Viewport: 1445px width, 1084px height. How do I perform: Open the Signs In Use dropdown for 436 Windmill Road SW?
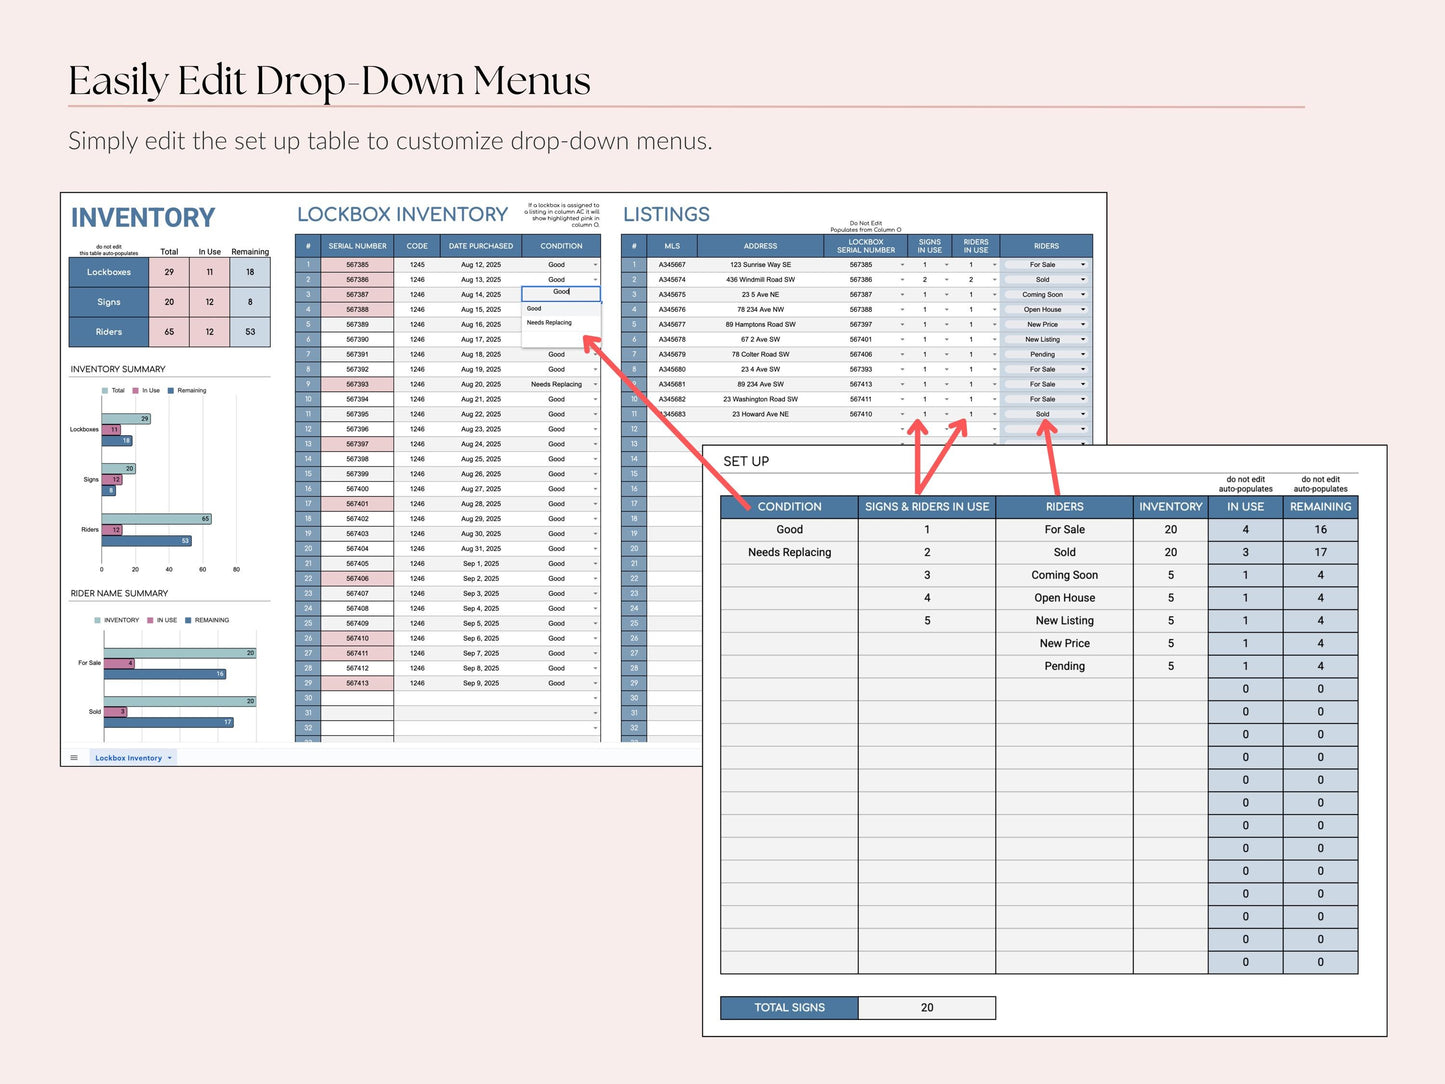click(946, 280)
